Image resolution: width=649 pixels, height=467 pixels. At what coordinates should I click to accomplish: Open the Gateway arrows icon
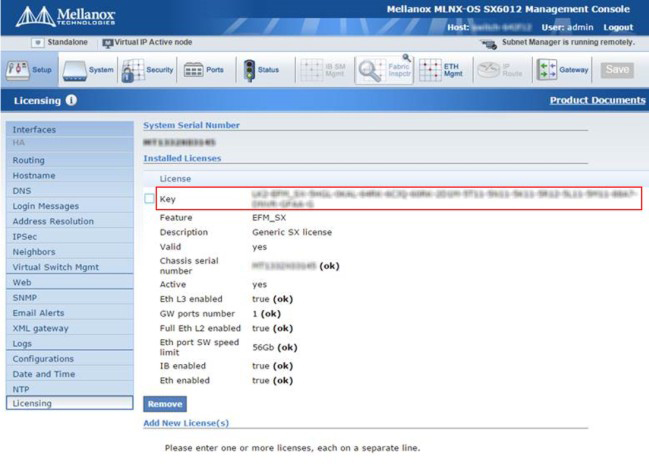pyautogui.click(x=546, y=70)
